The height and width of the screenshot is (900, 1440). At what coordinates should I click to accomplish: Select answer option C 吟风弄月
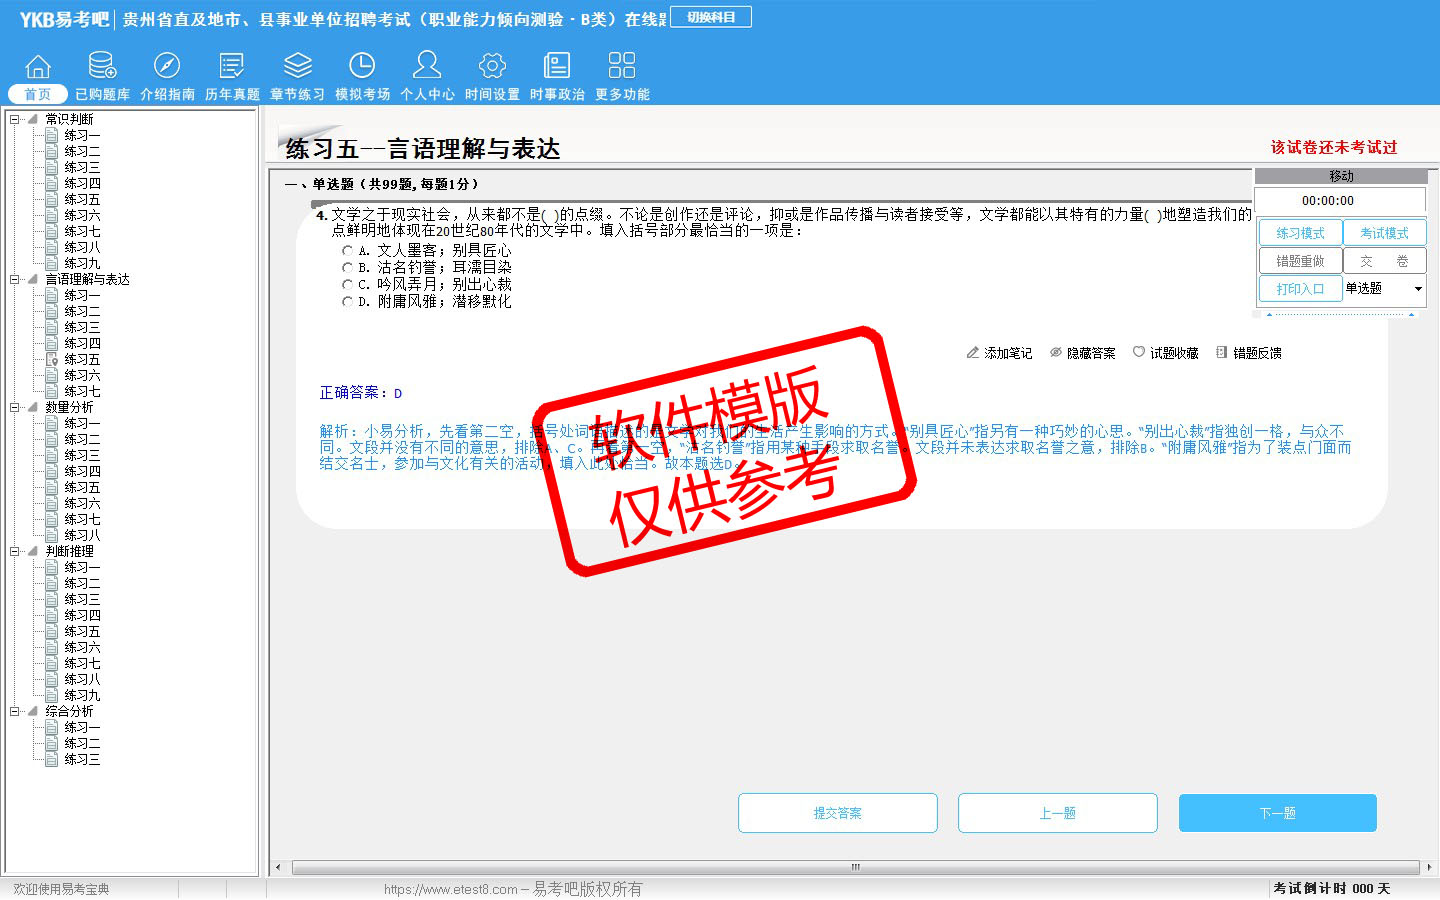click(x=347, y=285)
